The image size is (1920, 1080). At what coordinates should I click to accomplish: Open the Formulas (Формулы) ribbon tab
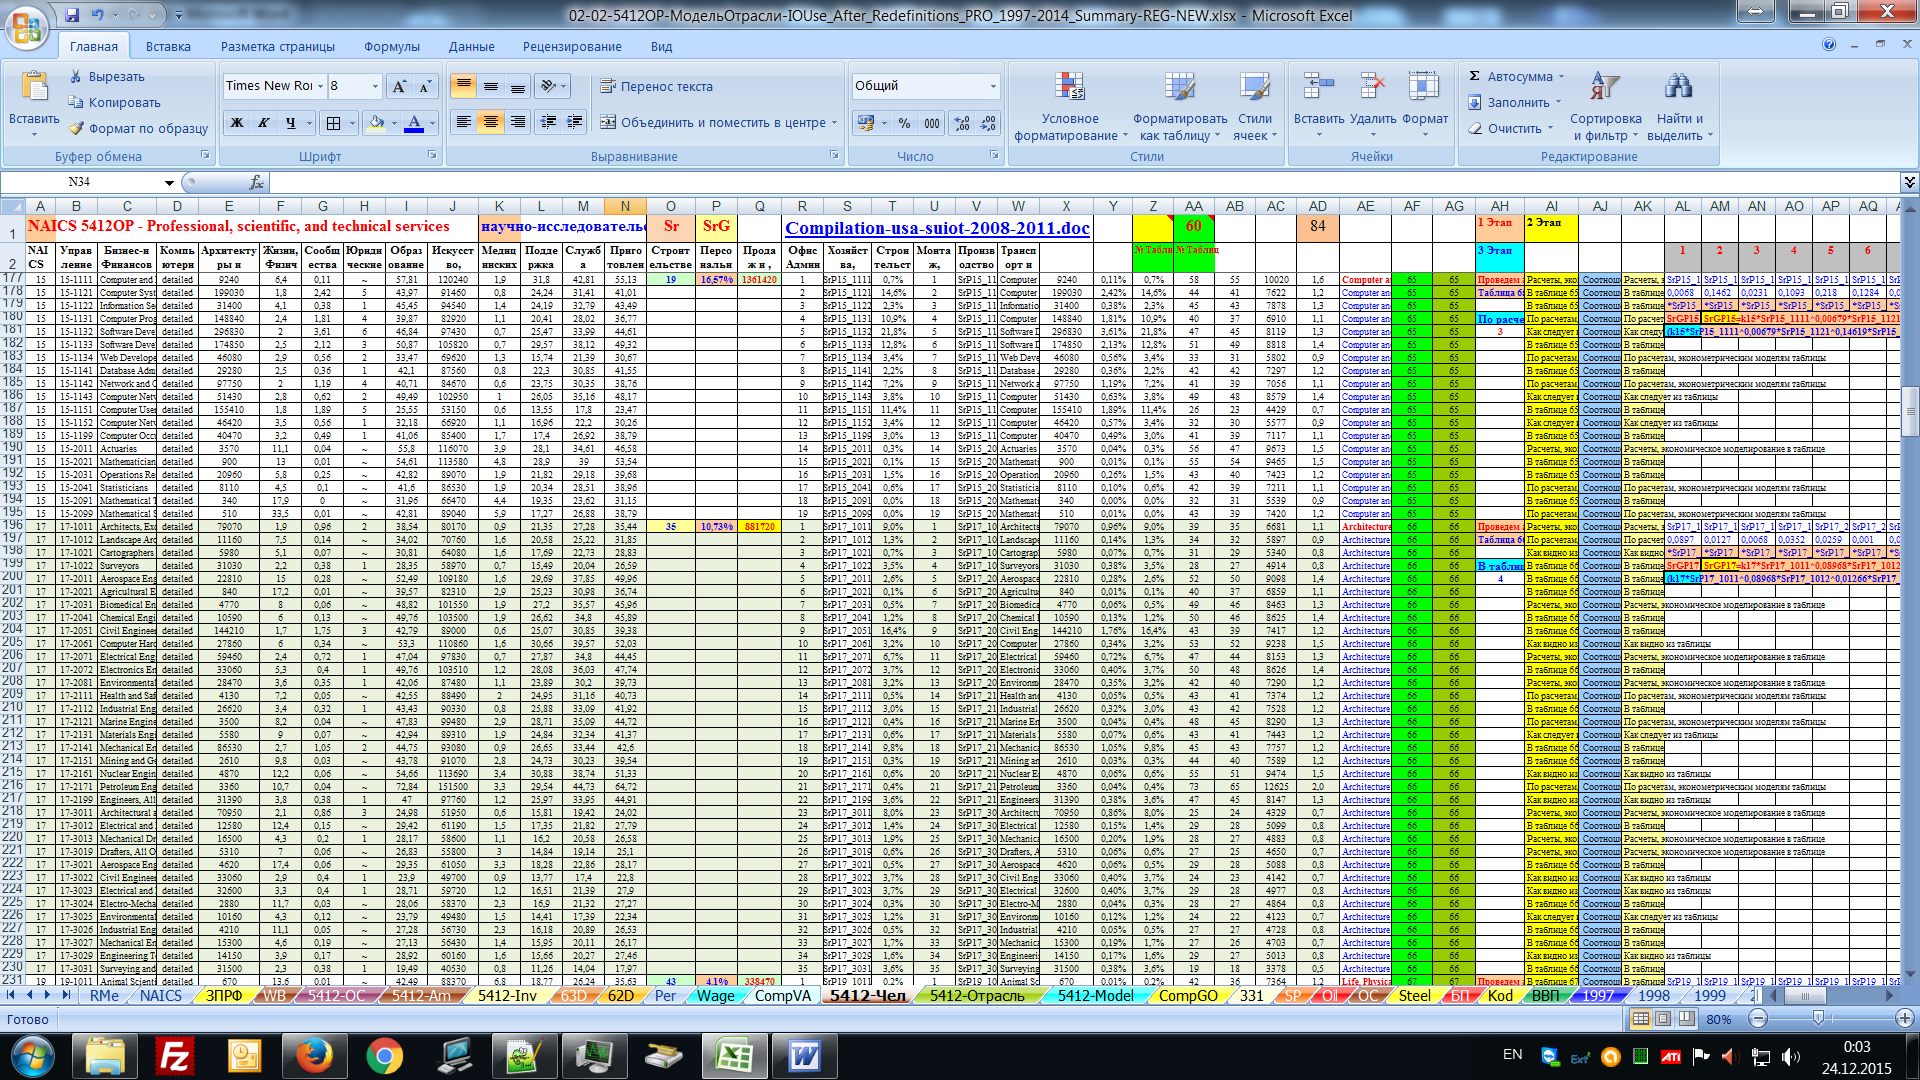(391, 46)
